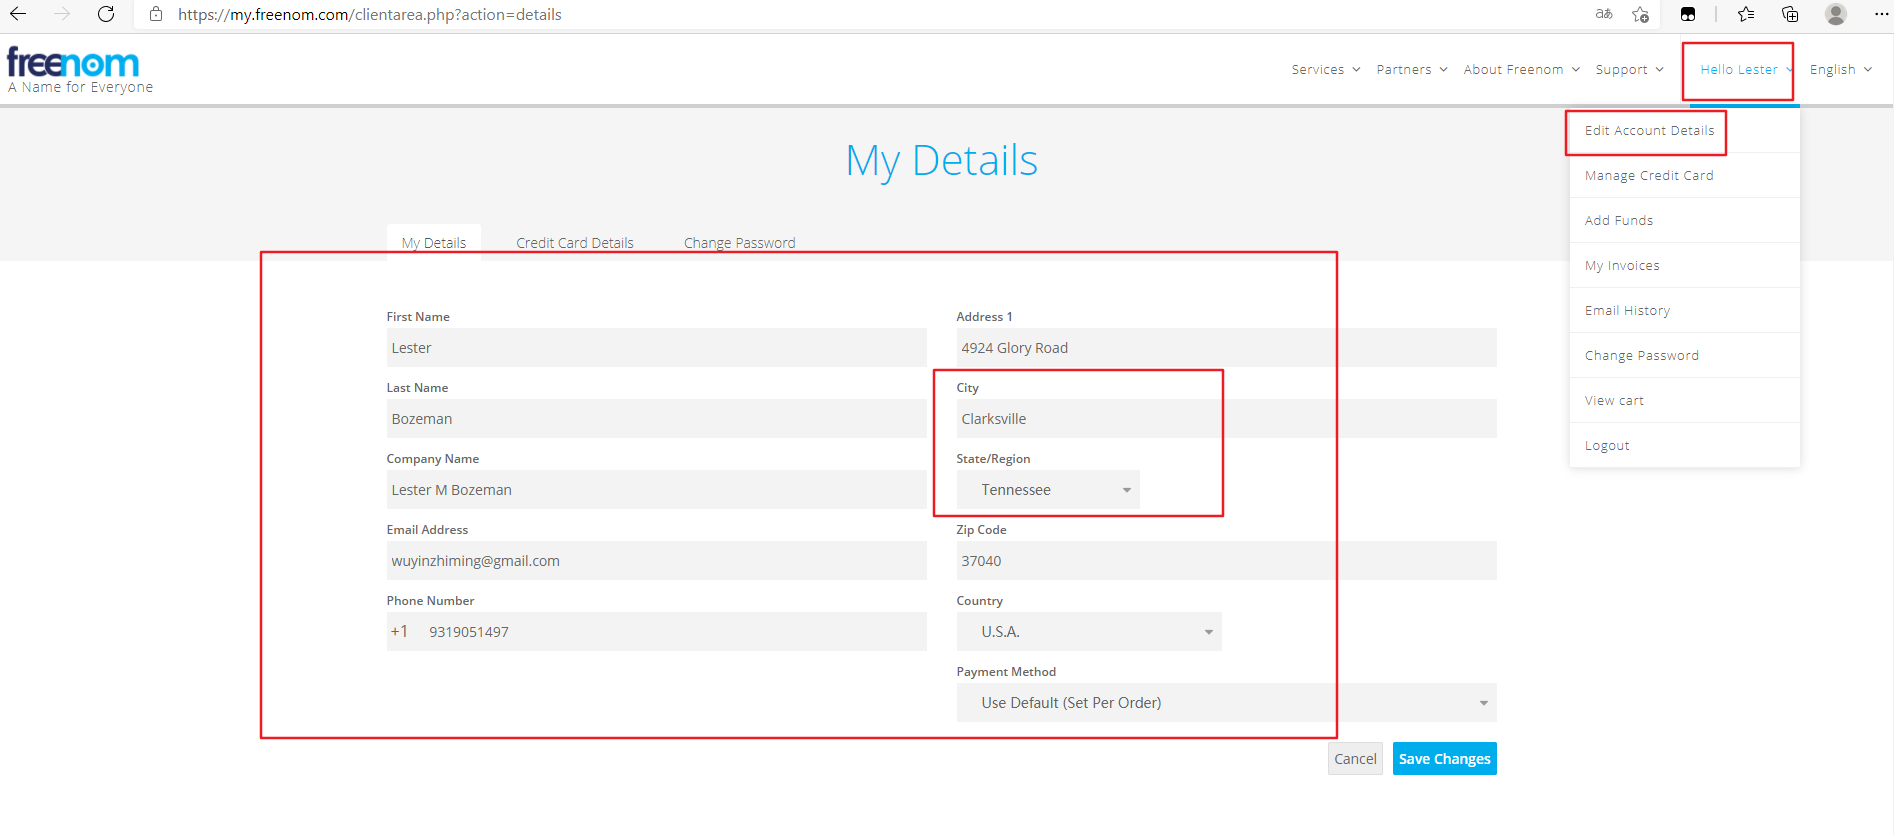Click the dark extension icon in toolbar

coord(1688,14)
